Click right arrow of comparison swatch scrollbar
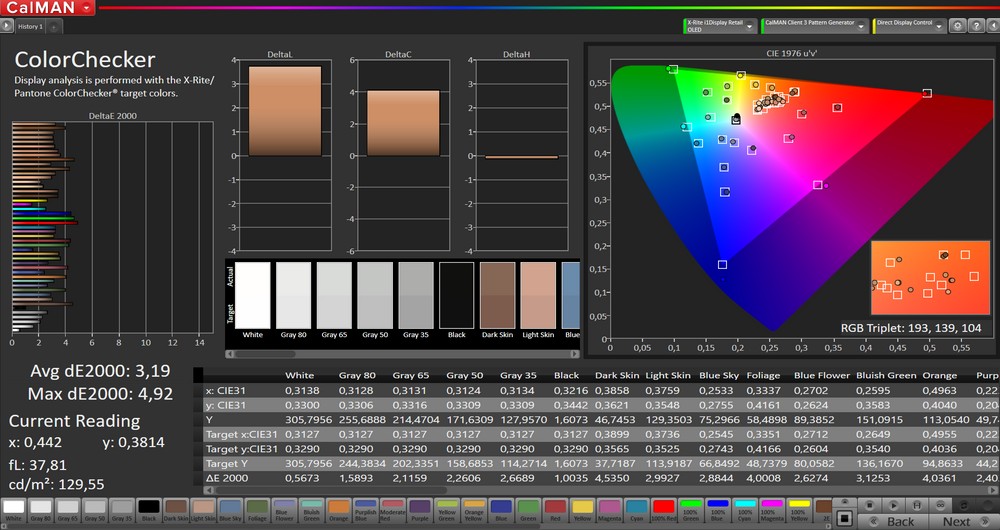Viewport: 1000px width, 530px height. [x=575, y=354]
